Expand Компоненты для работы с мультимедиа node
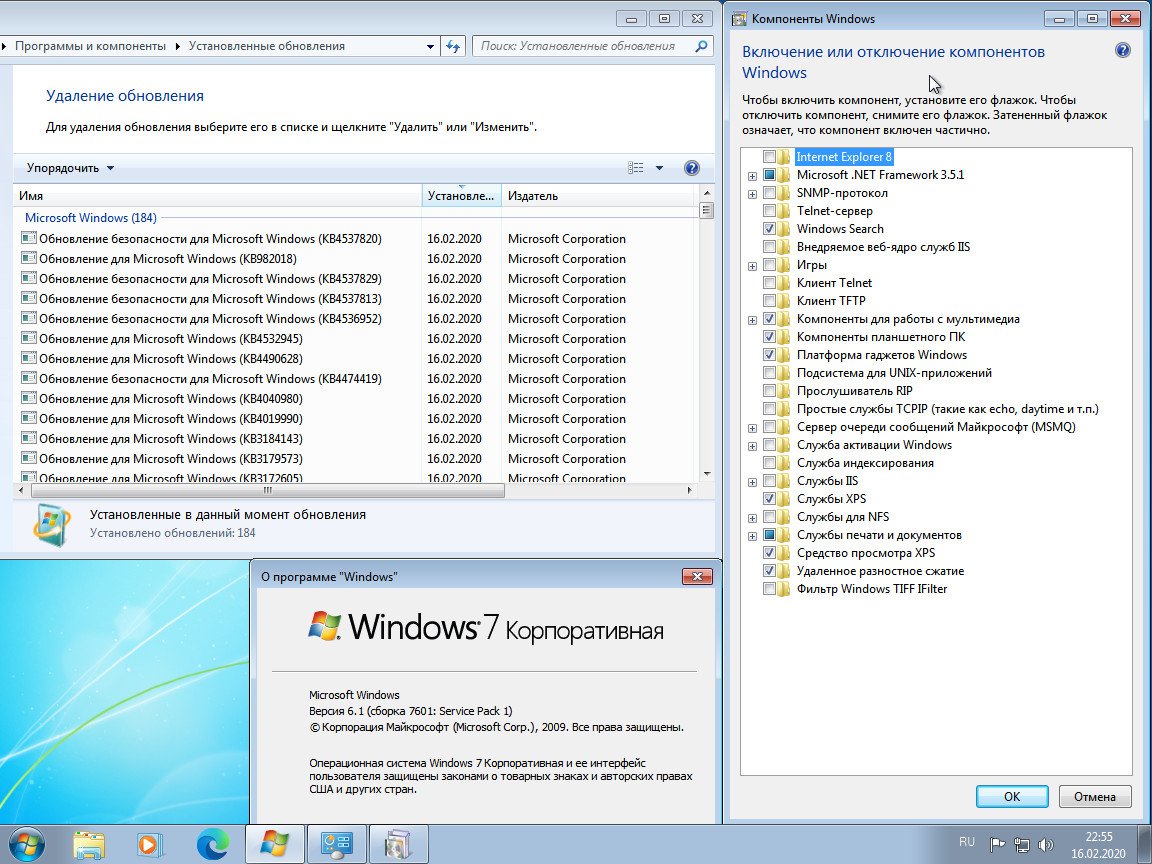The width and height of the screenshot is (1152, 864). pos(752,320)
